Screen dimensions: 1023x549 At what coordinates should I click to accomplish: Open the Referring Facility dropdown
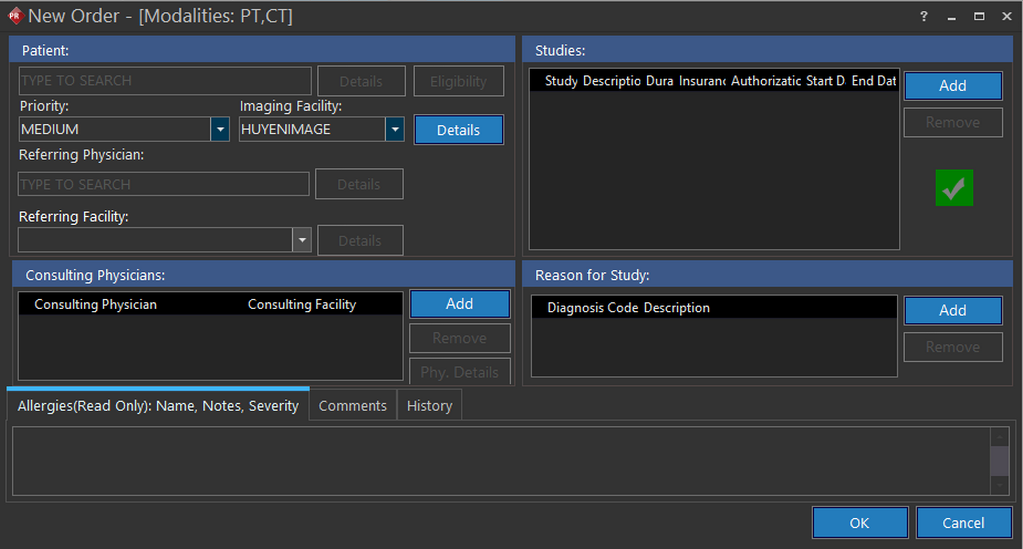coord(301,240)
